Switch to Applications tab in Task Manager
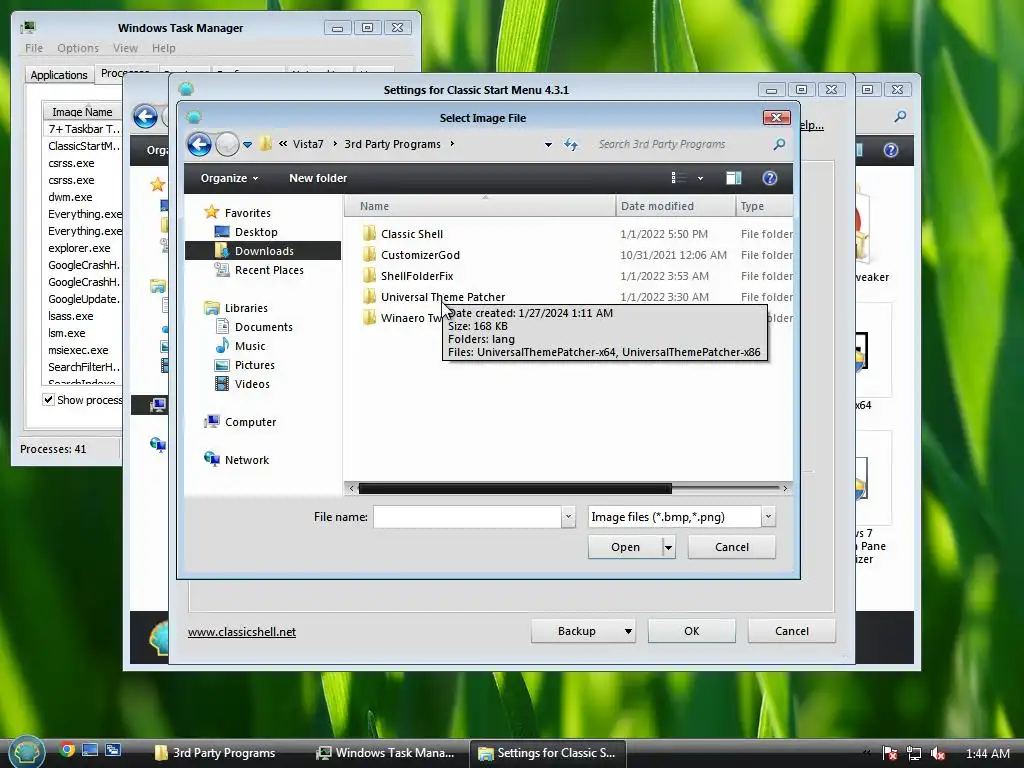Screen dimensions: 1024x768 (59, 74)
